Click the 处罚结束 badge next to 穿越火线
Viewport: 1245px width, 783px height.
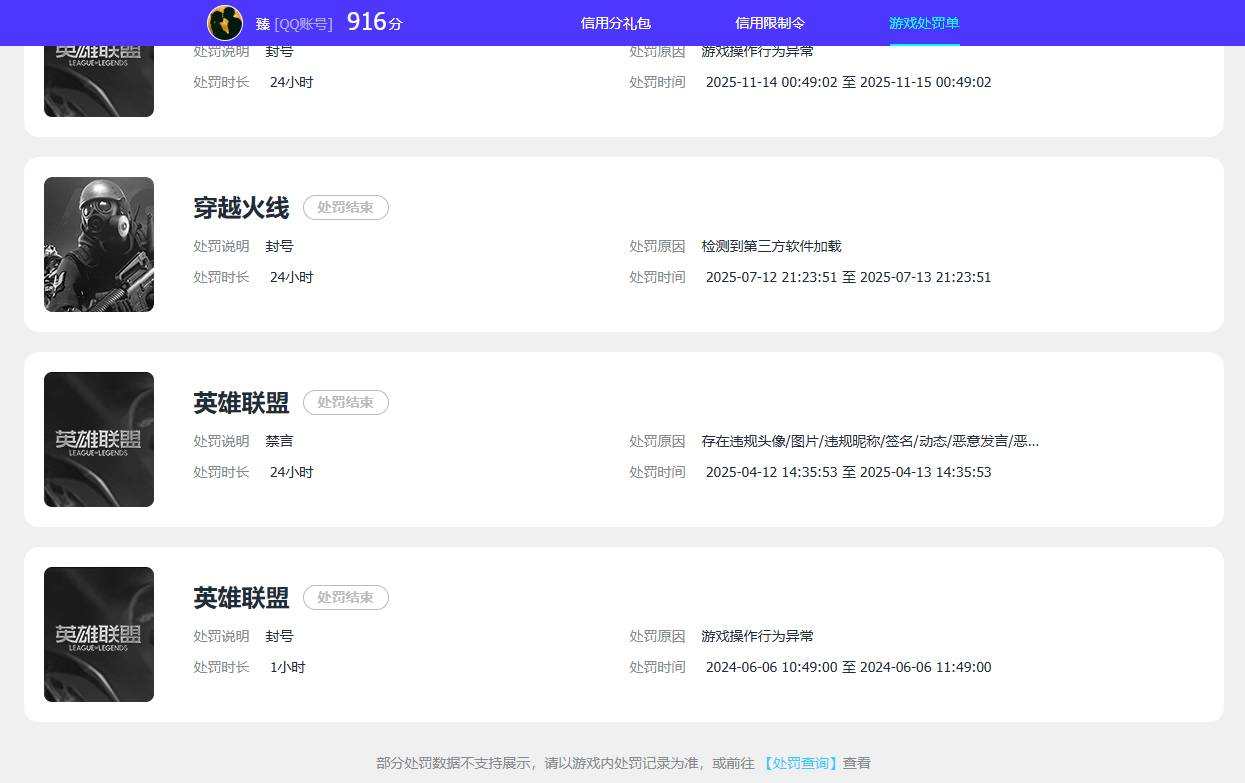coord(346,208)
